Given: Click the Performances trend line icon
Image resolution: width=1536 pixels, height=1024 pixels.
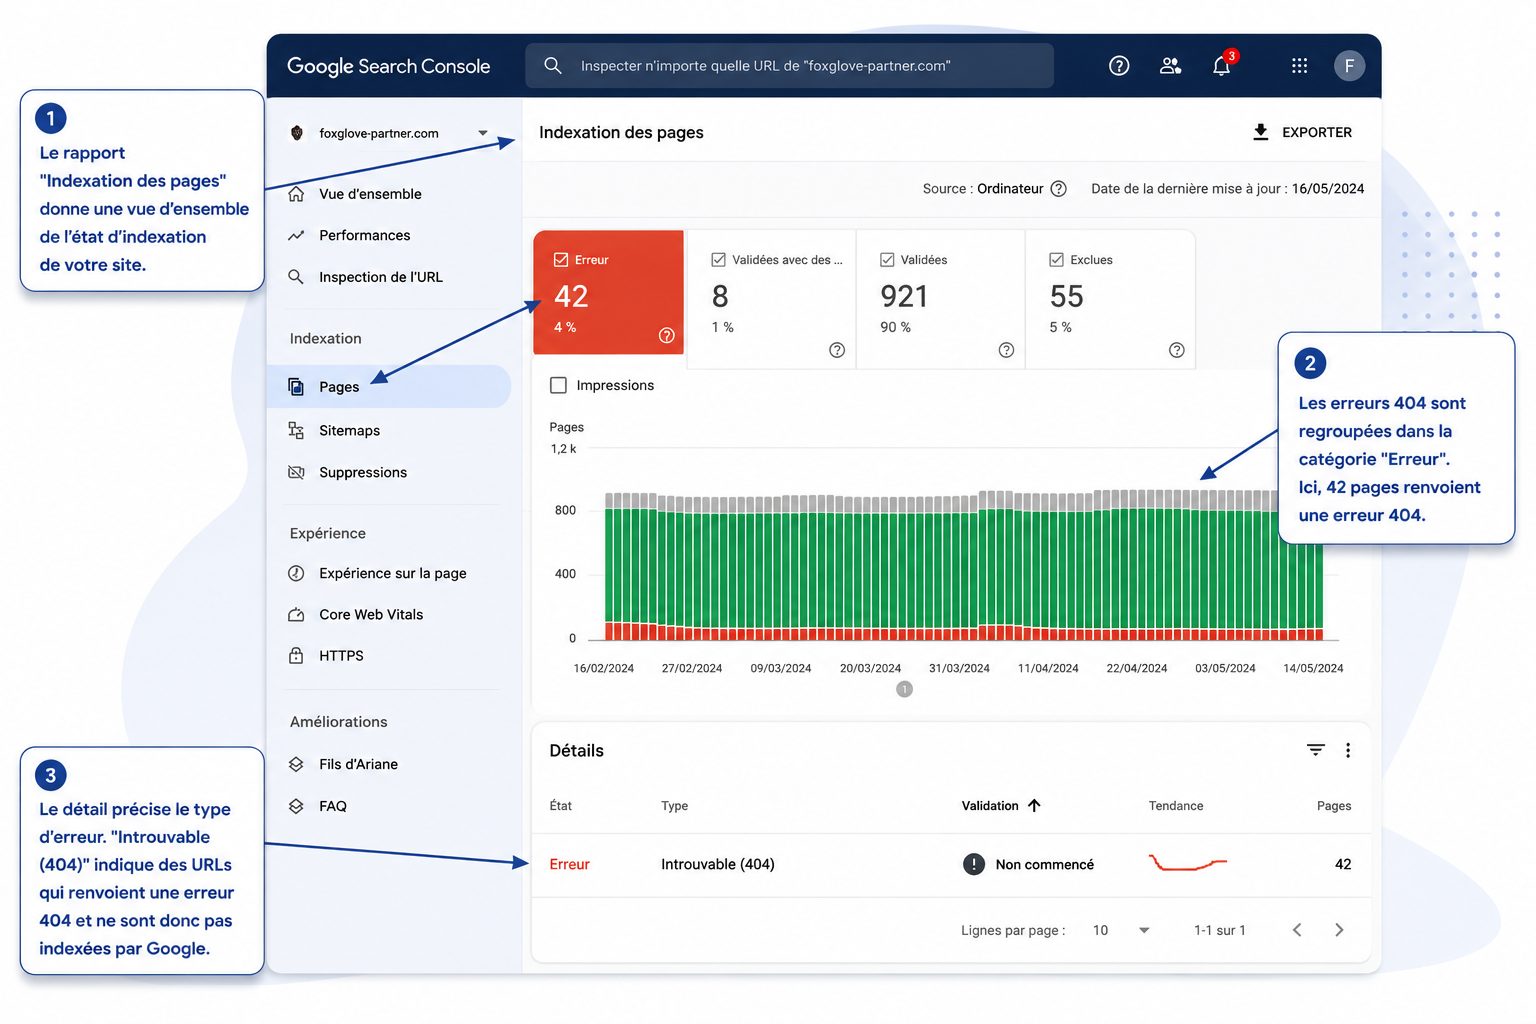Looking at the screenshot, I should (296, 236).
